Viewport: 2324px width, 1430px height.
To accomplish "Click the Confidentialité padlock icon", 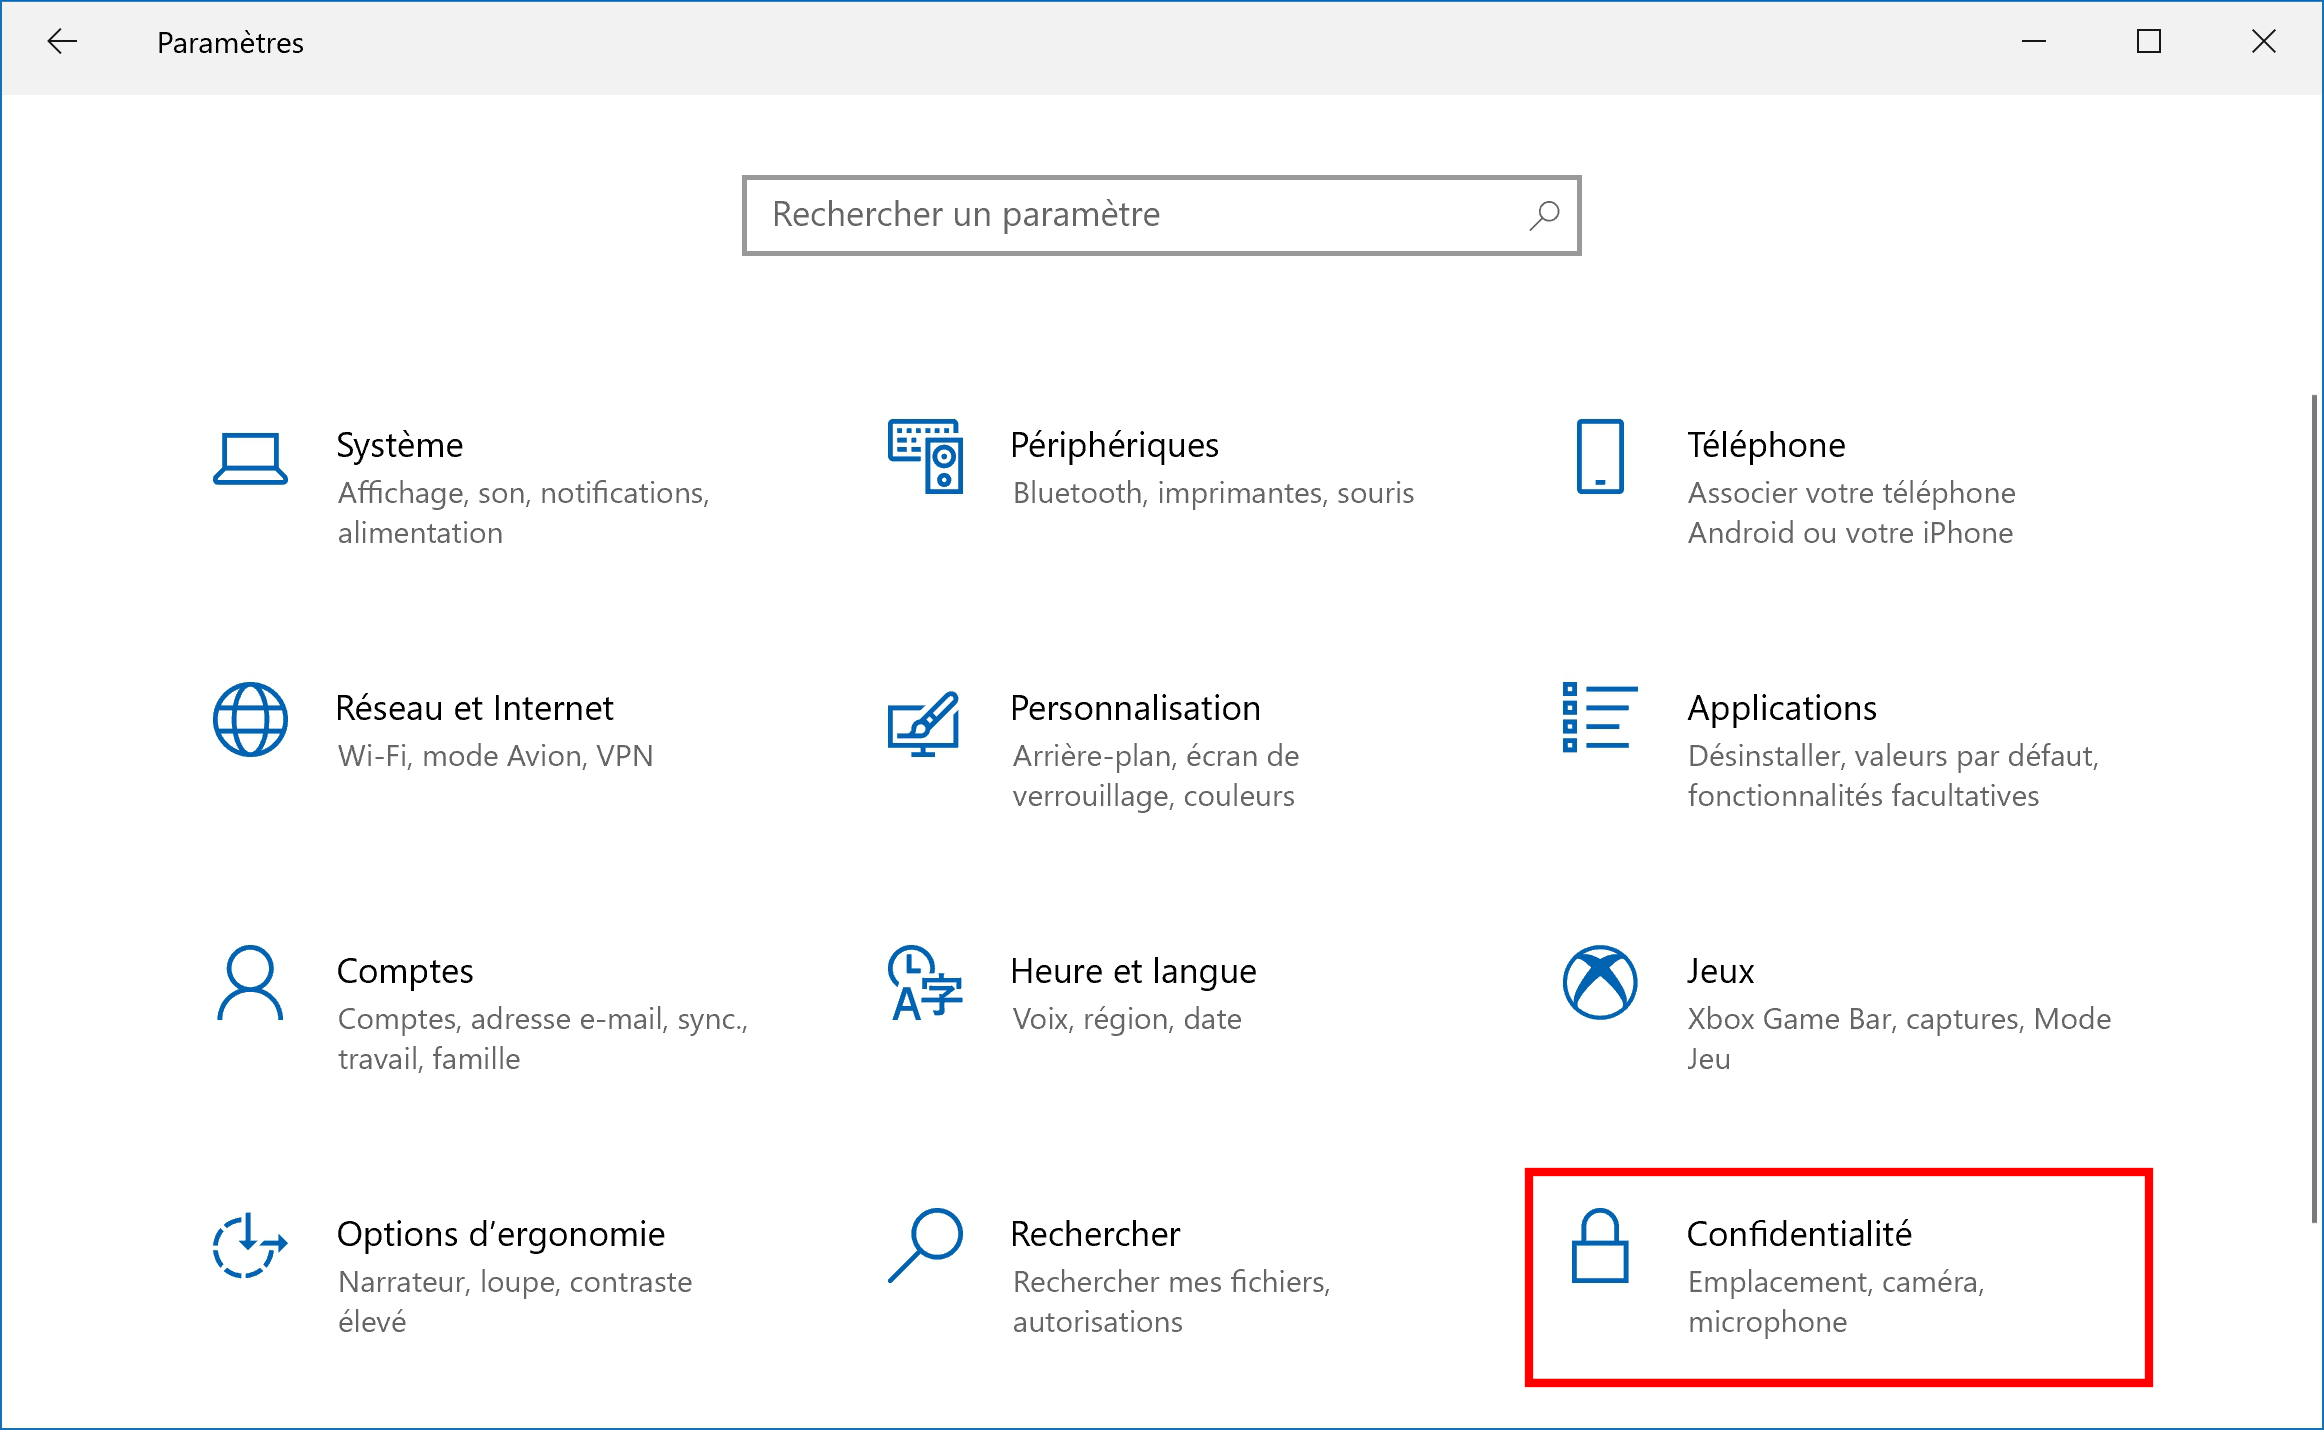I will 1600,1245.
